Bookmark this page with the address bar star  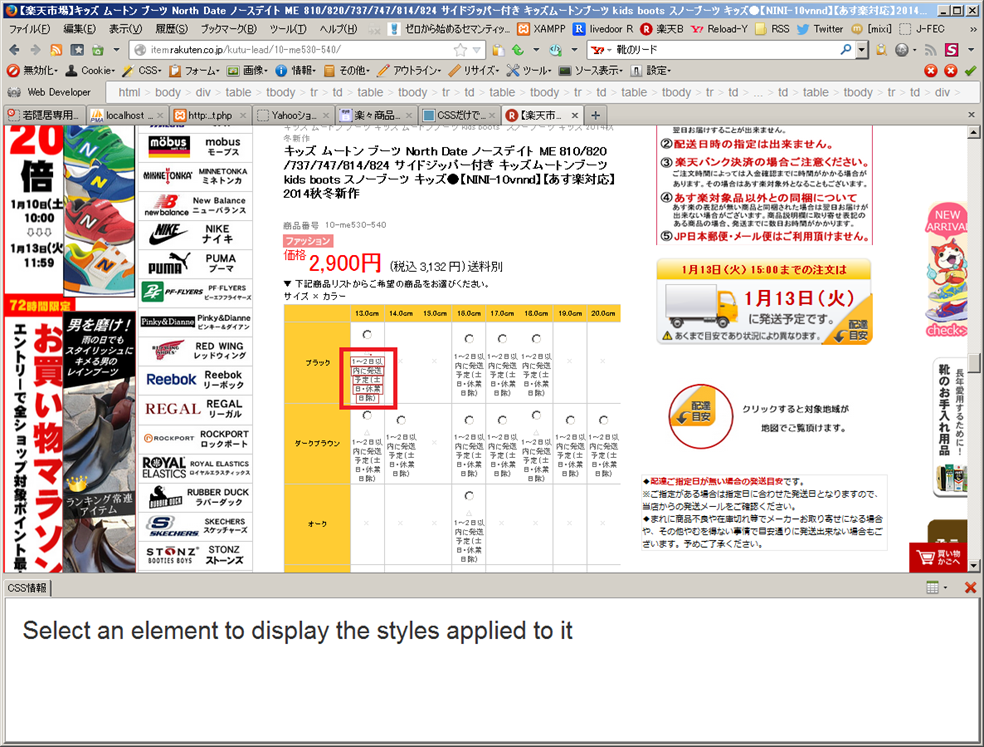461,50
